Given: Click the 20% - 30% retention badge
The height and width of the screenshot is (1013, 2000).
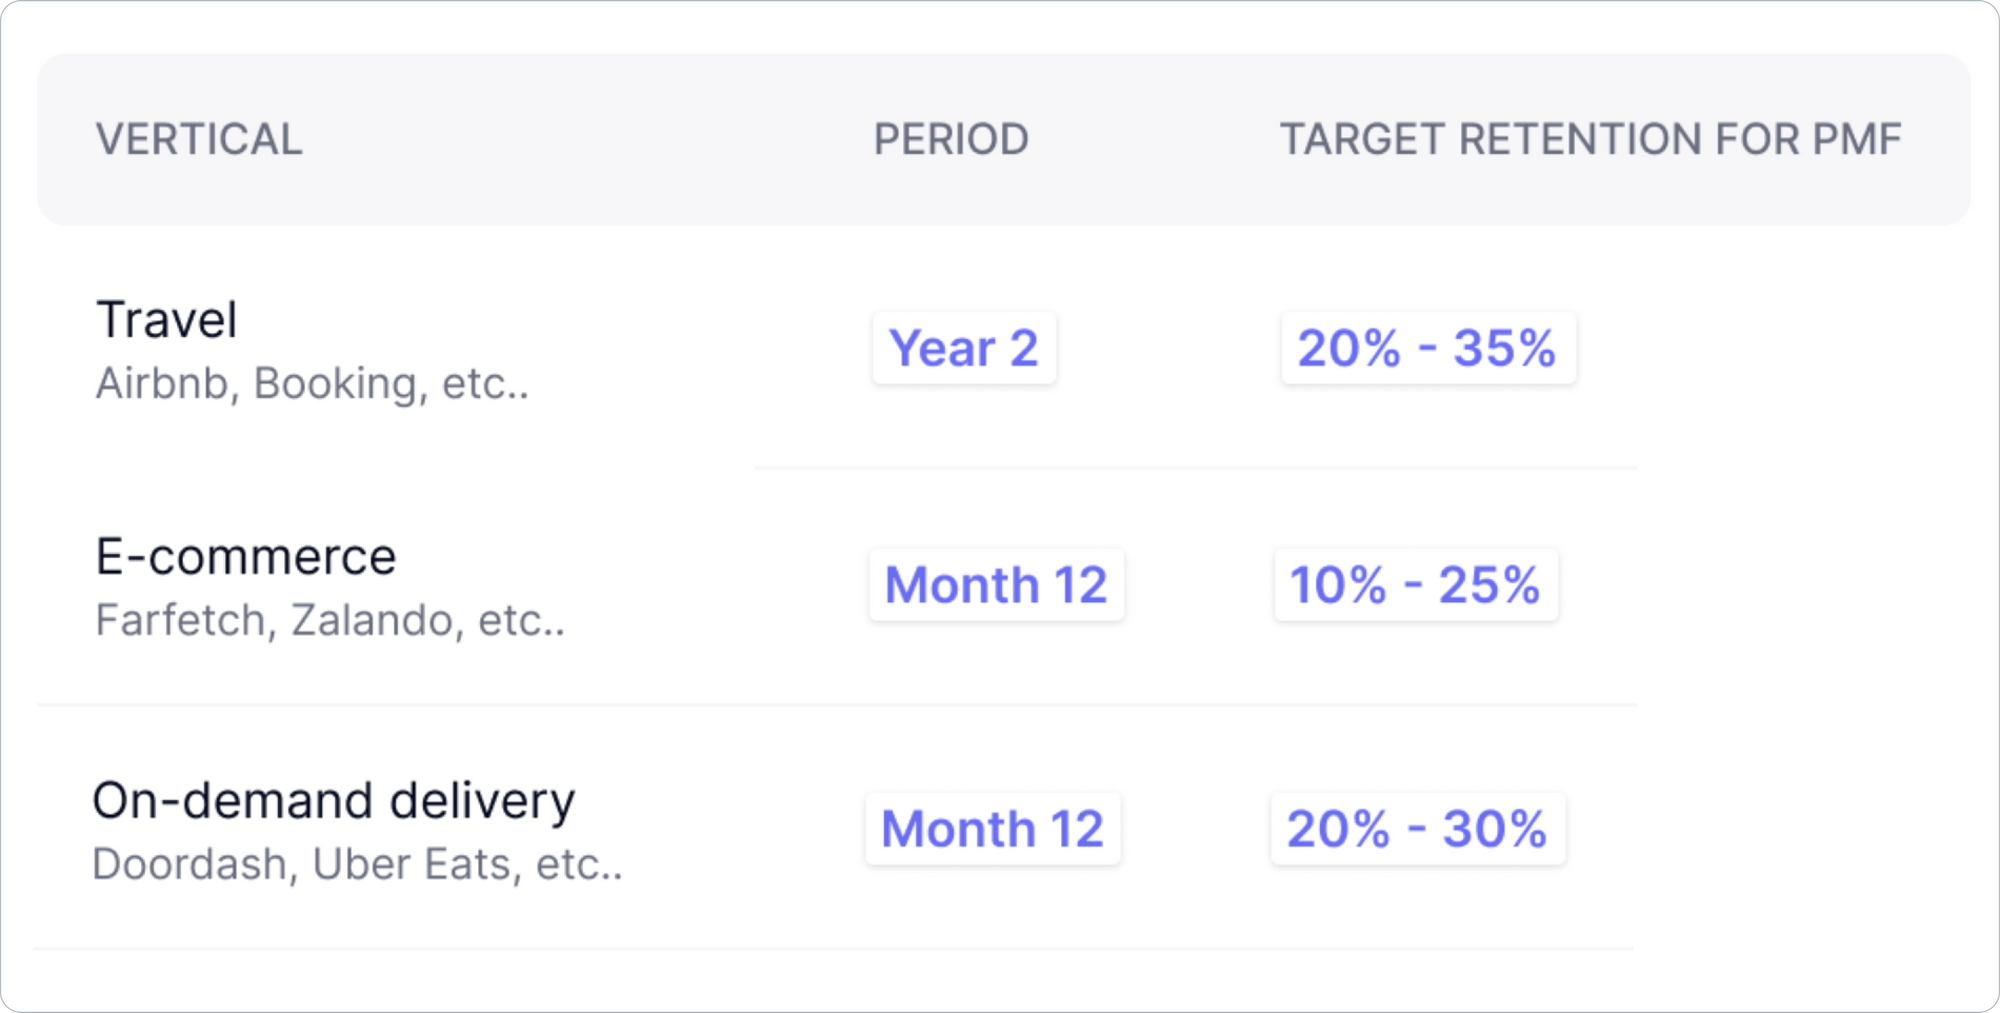Looking at the screenshot, I should 1418,829.
